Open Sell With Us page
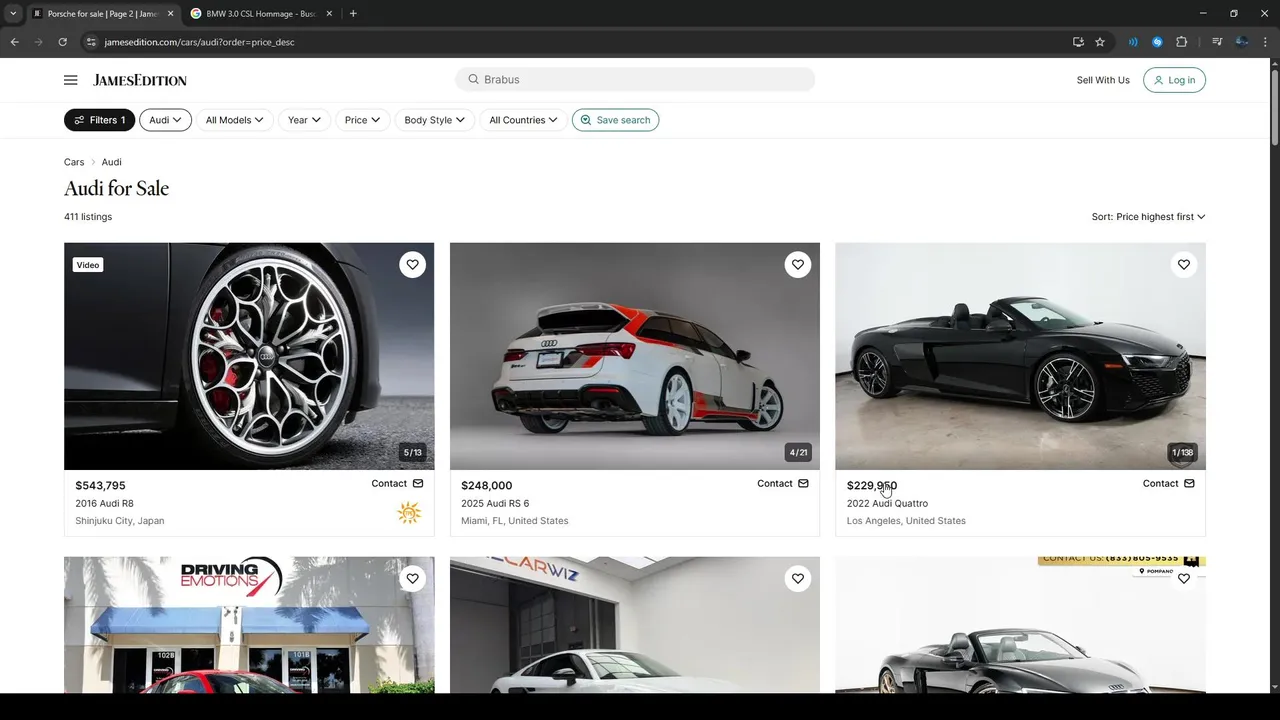Viewport: 1280px width, 720px height. click(1103, 80)
